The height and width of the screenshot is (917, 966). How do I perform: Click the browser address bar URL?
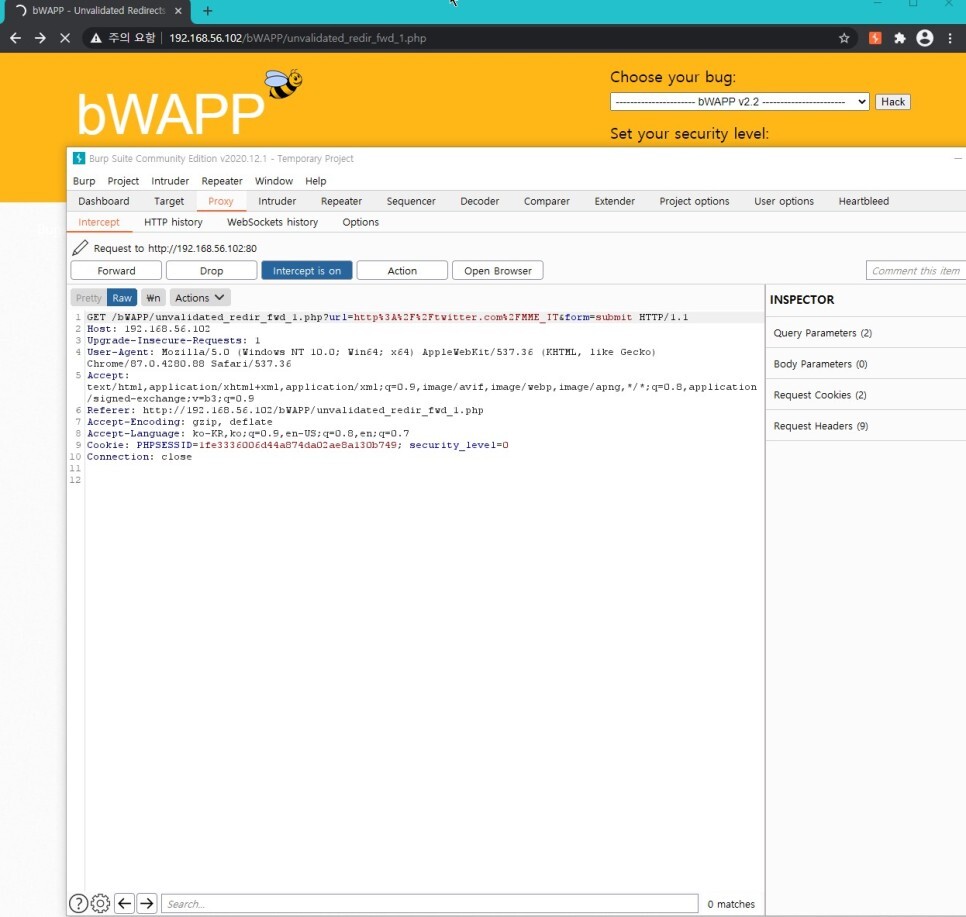(x=298, y=38)
